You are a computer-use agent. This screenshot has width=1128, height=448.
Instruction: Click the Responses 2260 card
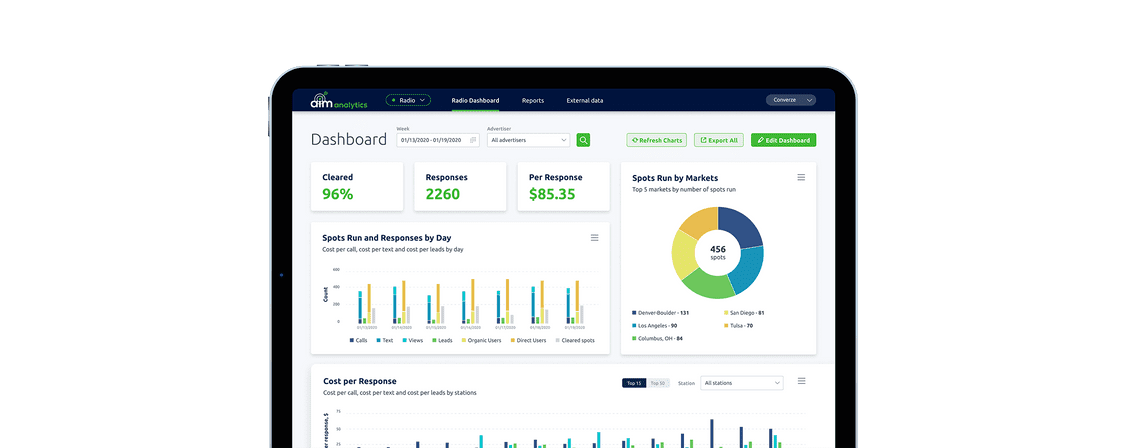(x=460, y=186)
